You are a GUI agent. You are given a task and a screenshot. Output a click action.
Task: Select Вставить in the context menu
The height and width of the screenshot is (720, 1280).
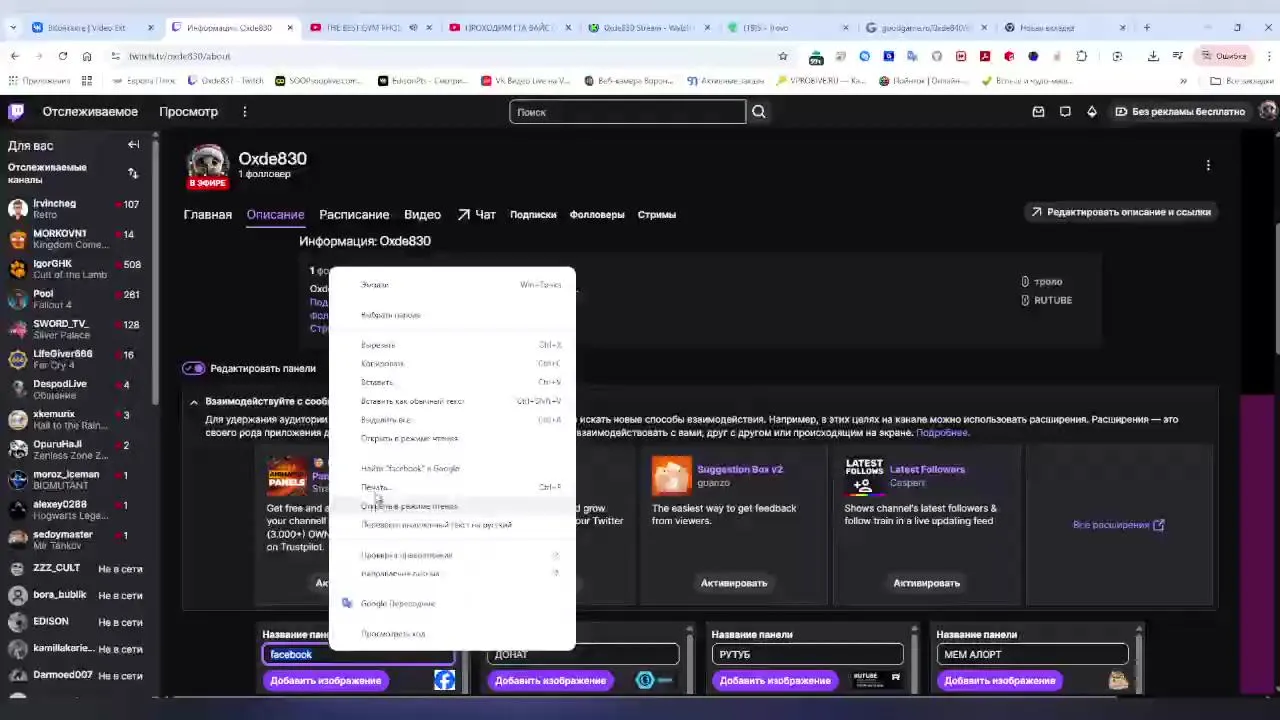tap(452, 382)
